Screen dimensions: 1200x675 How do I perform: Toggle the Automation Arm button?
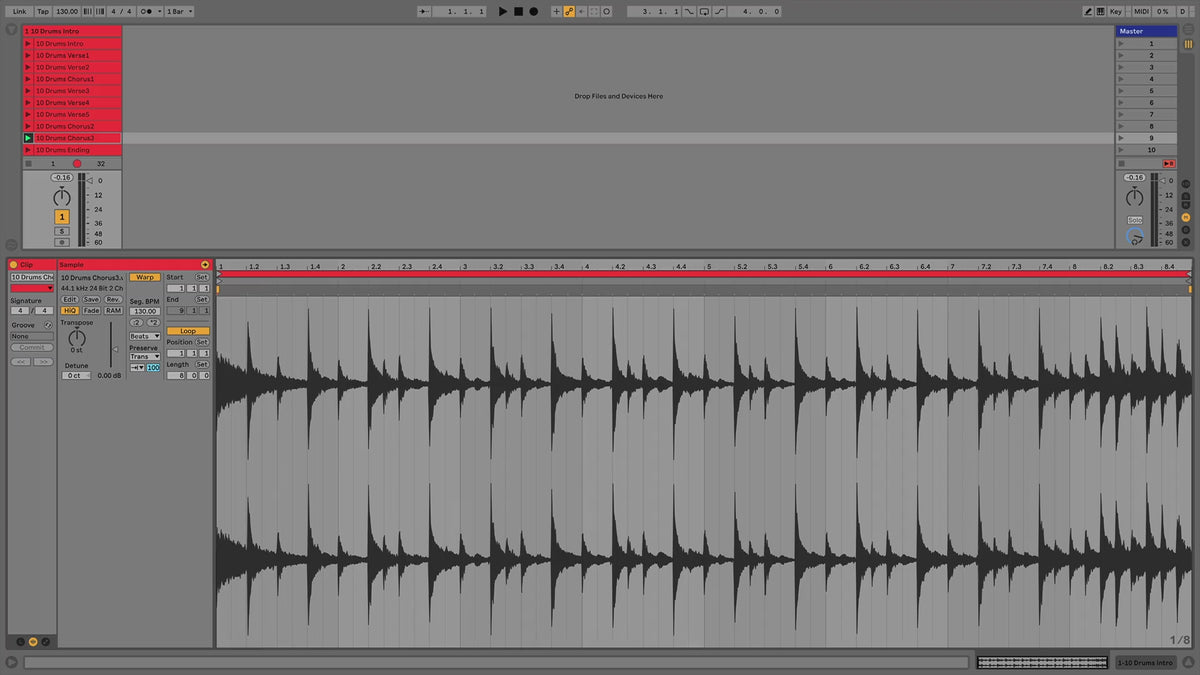click(569, 11)
